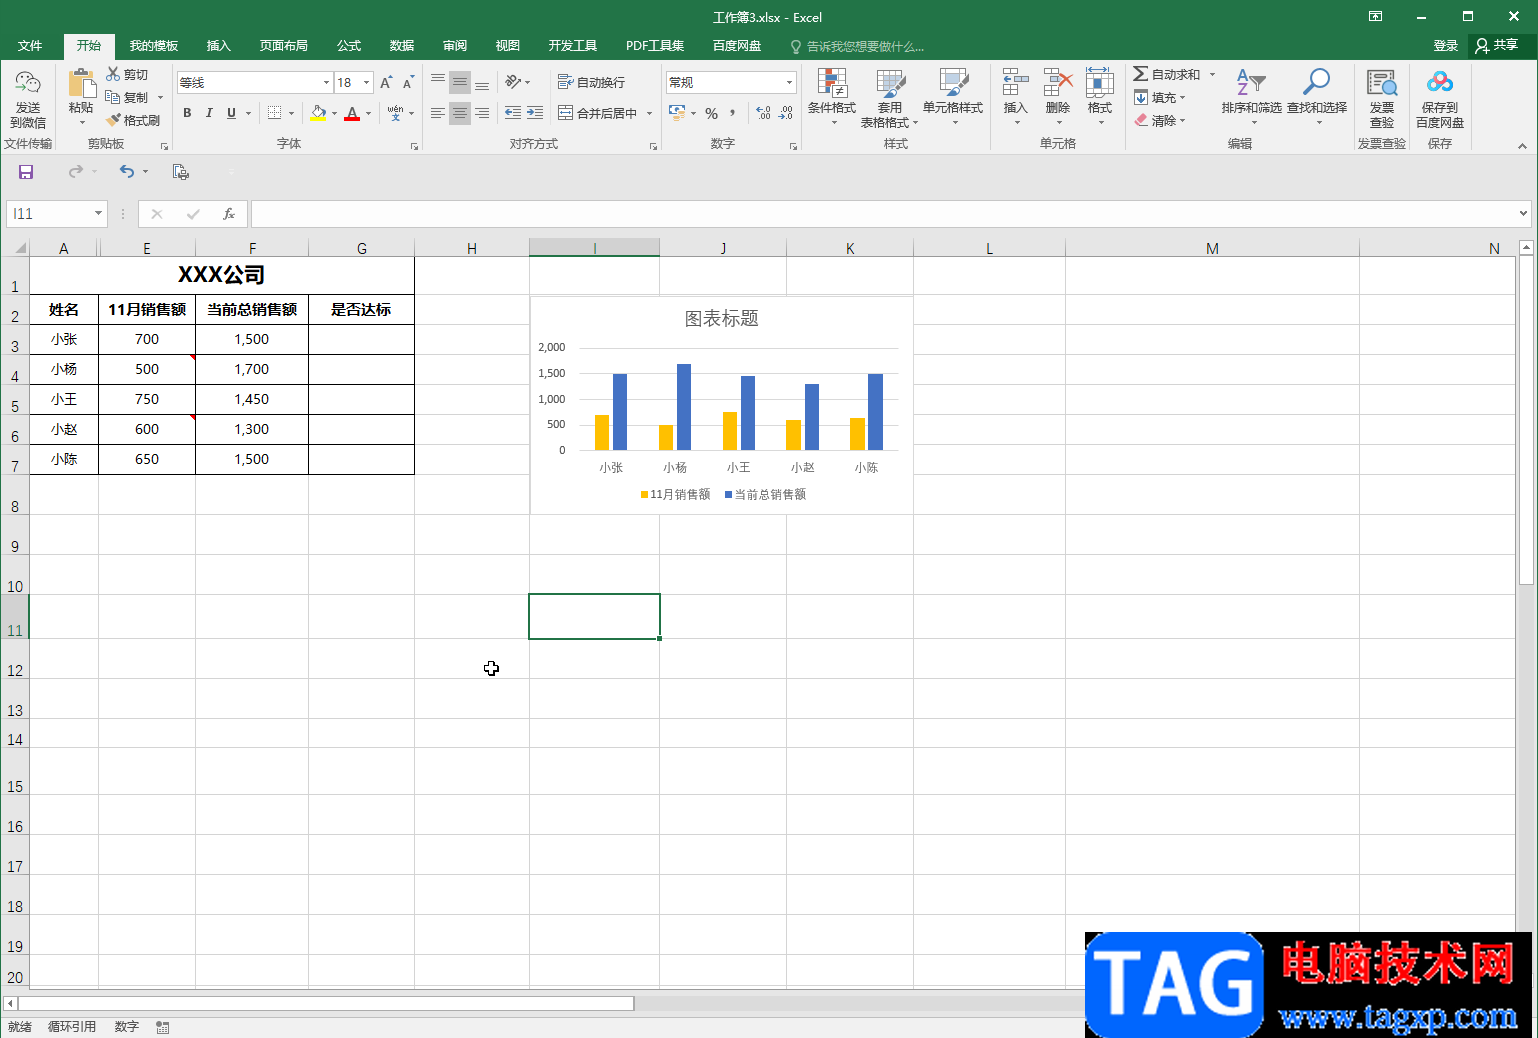
Task: Click the Share (共享) button
Action: [1497, 46]
